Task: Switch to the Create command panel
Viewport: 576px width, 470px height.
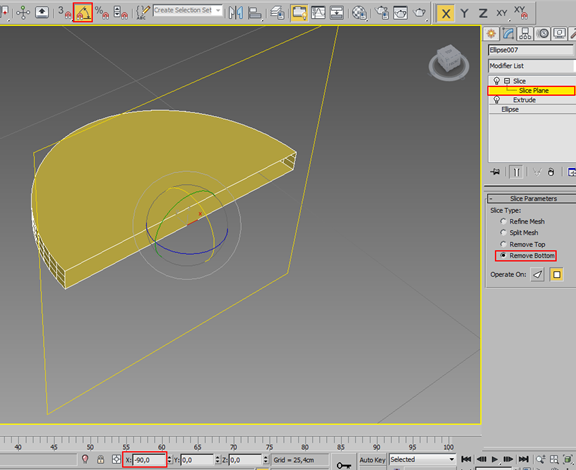Action: click(491, 34)
